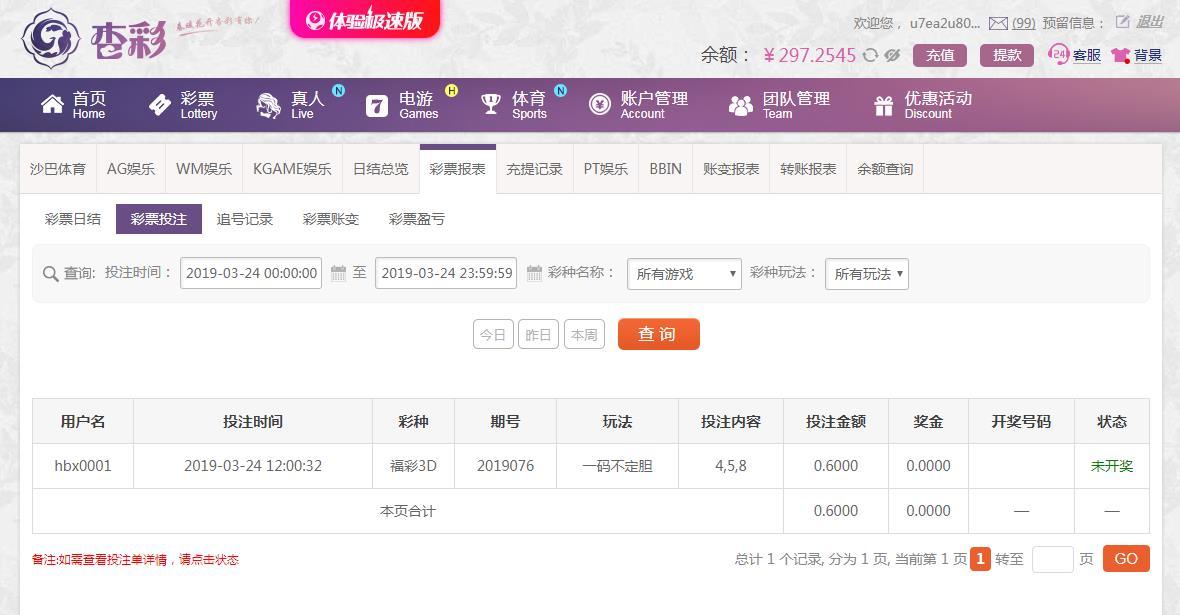
Task: Toggle balance visibility eye icon
Action: coord(893,55)
